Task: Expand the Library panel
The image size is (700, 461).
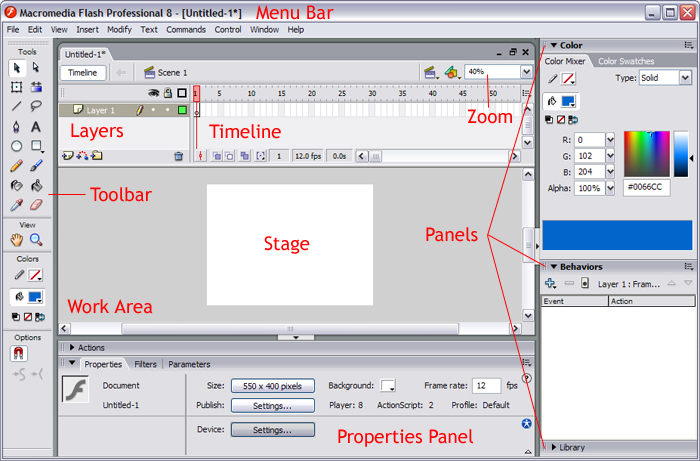Action: click(x=573, y=447)
